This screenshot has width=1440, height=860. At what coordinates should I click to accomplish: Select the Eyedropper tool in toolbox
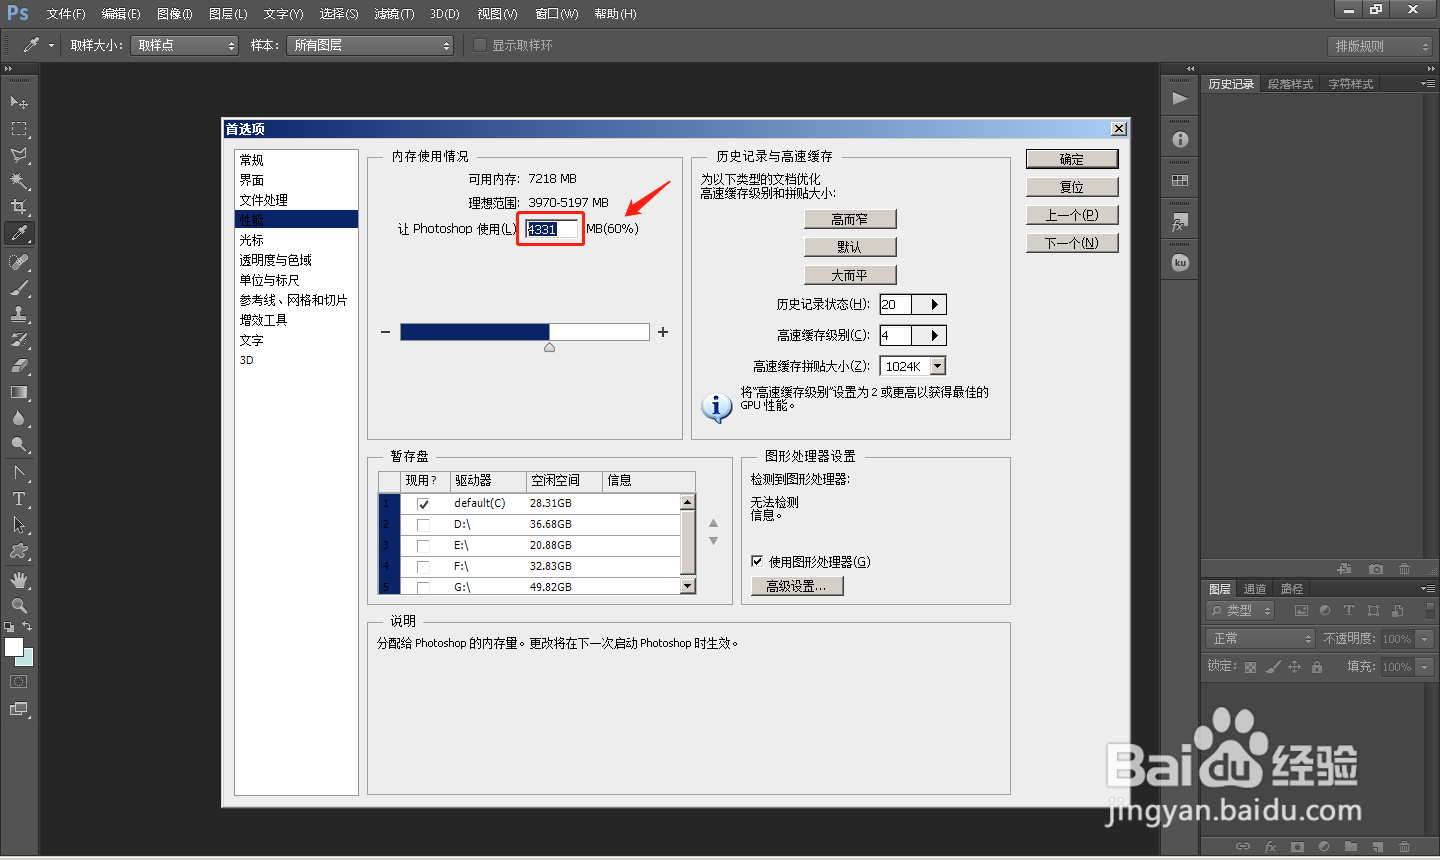pyautogui.click(x=19, y=233)
